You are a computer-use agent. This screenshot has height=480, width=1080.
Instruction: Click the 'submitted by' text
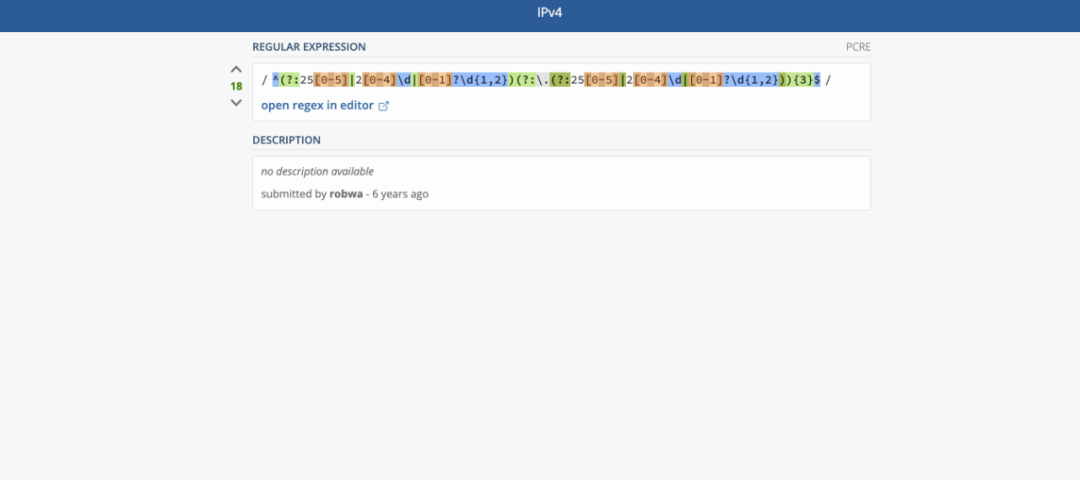[x=293, y=194]
